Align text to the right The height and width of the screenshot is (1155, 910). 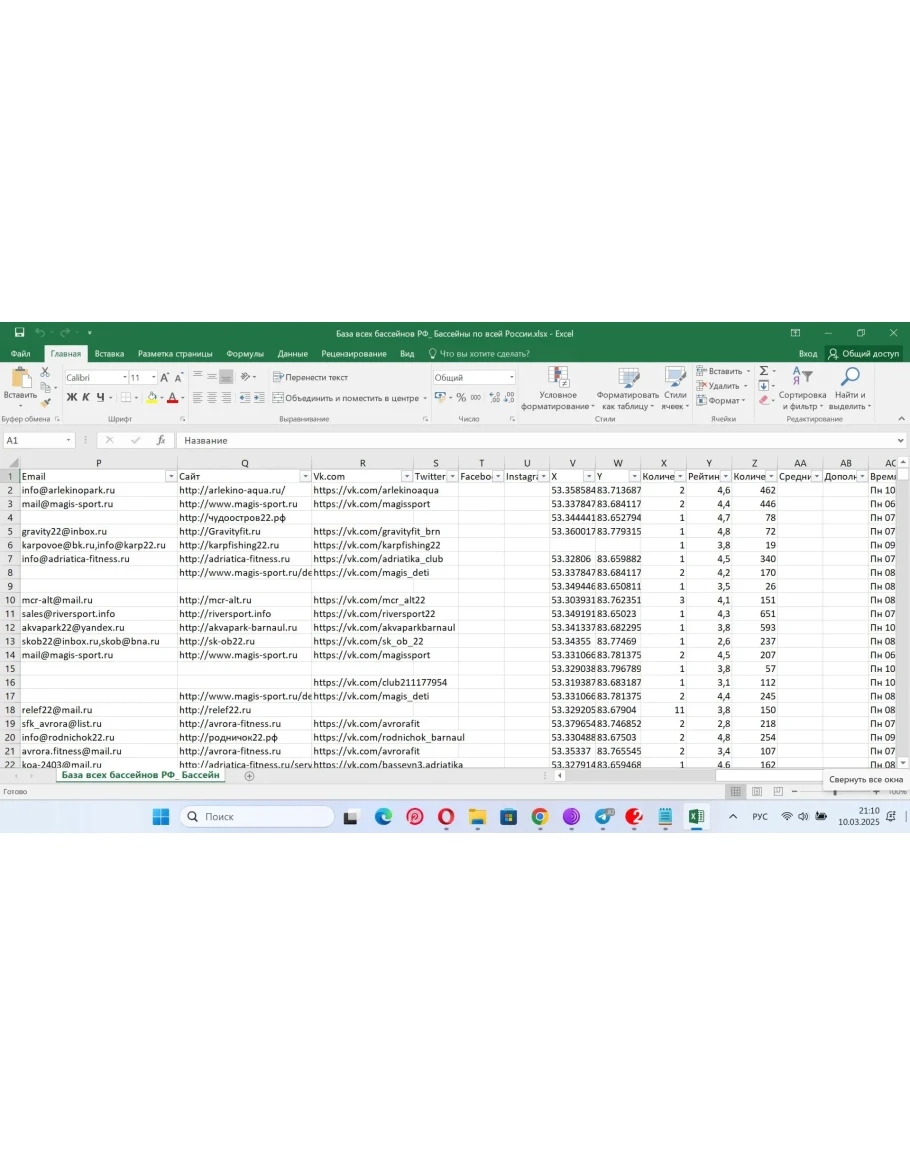pyautogui.click(x=226, y=398)
